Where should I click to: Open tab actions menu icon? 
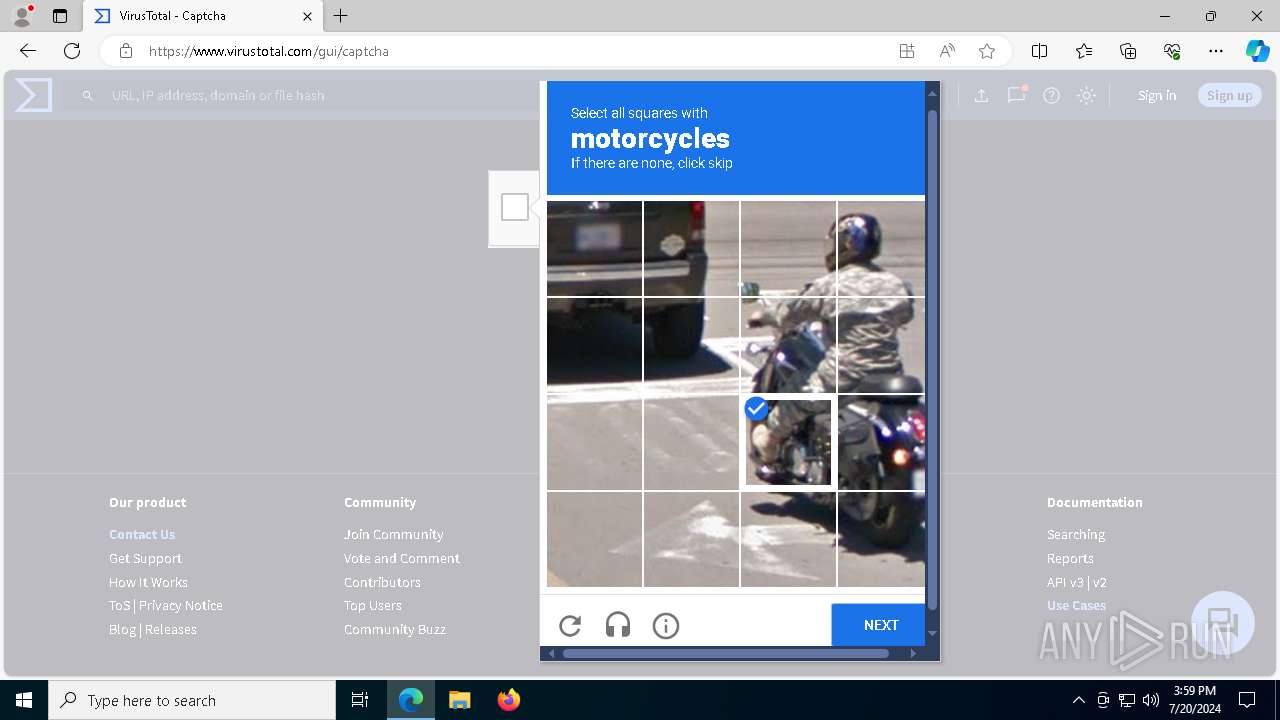pos(60,16)
